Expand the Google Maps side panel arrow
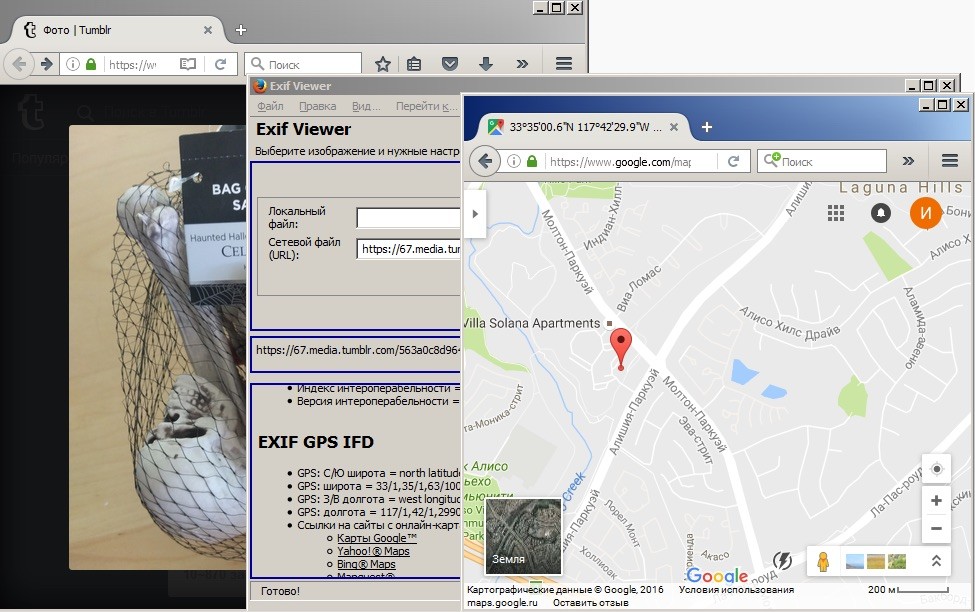 475,214
